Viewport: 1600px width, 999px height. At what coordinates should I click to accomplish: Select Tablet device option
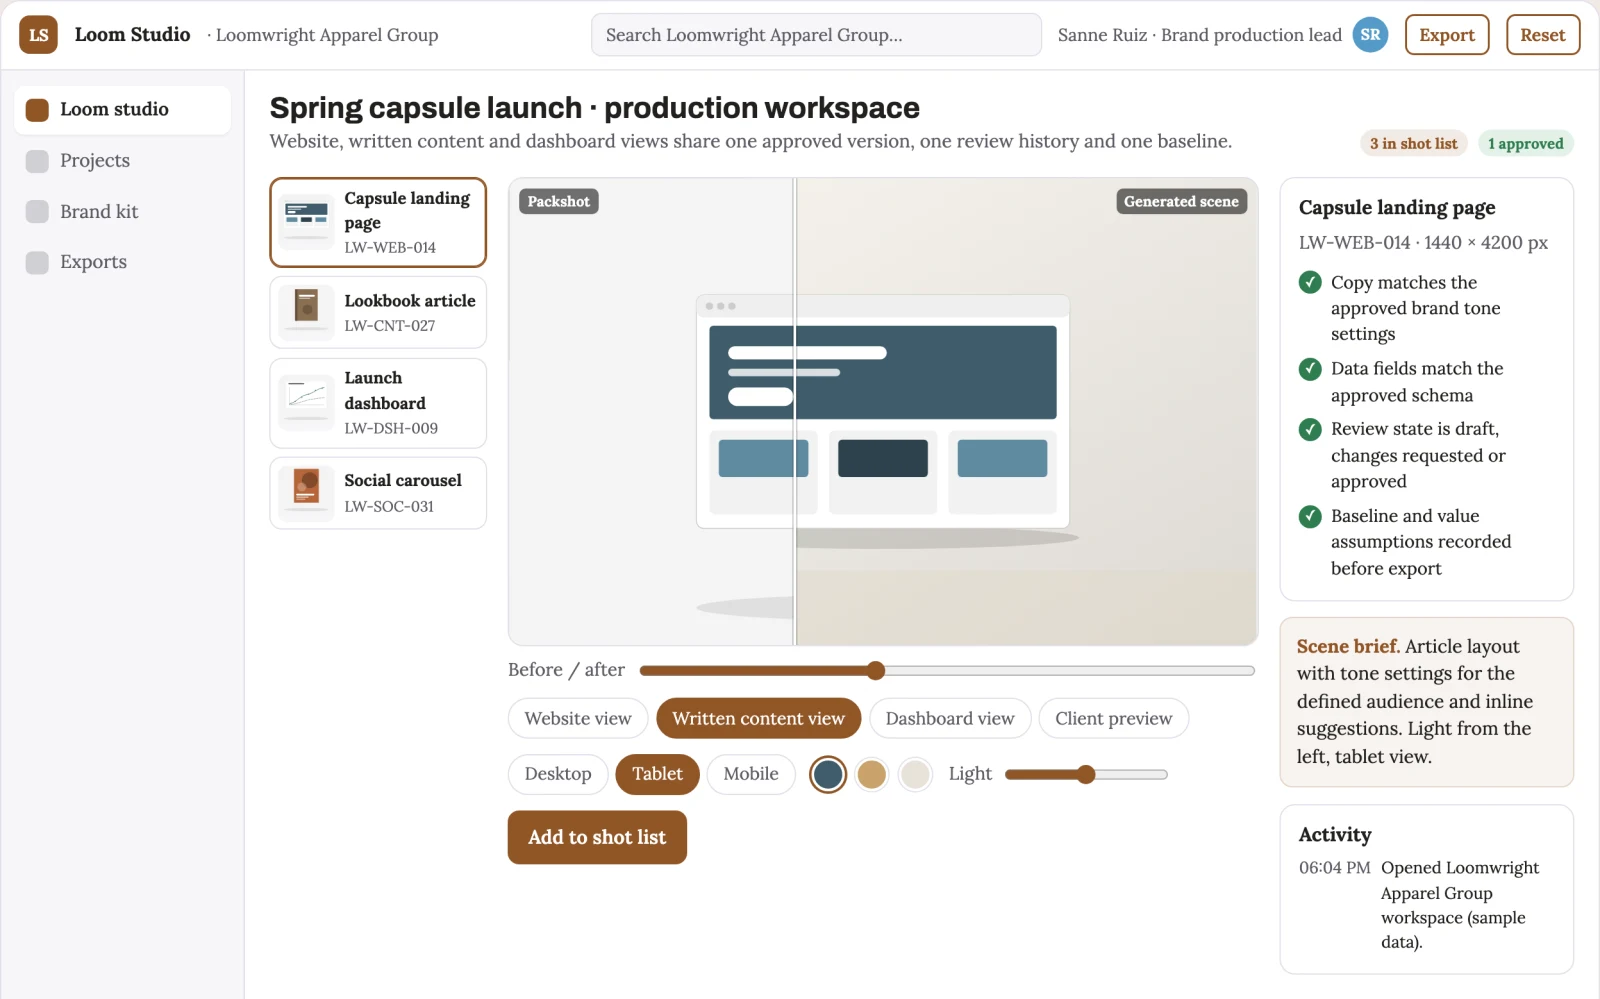(657, 774)
